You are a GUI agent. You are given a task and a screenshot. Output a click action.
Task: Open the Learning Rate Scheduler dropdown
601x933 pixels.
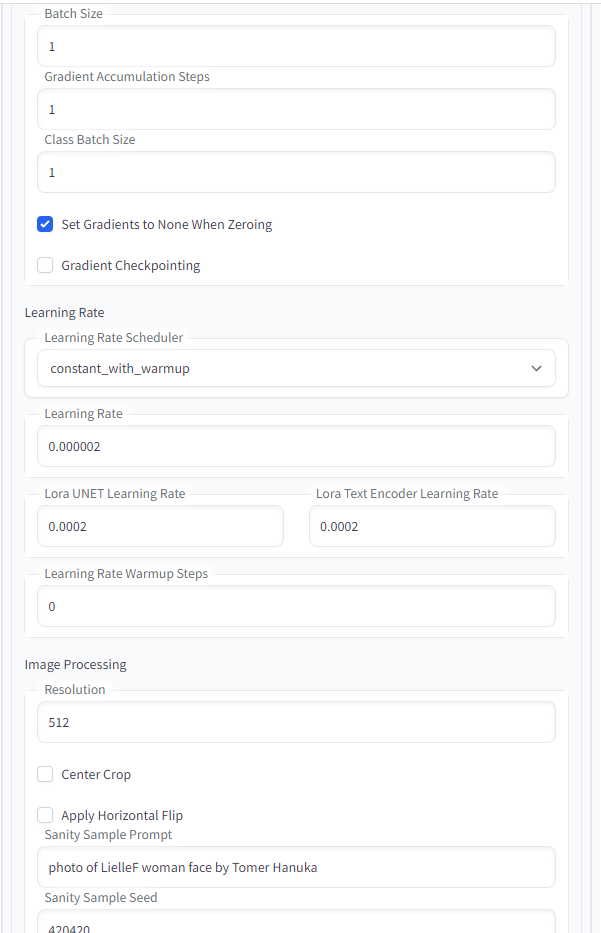coord(296,368)
